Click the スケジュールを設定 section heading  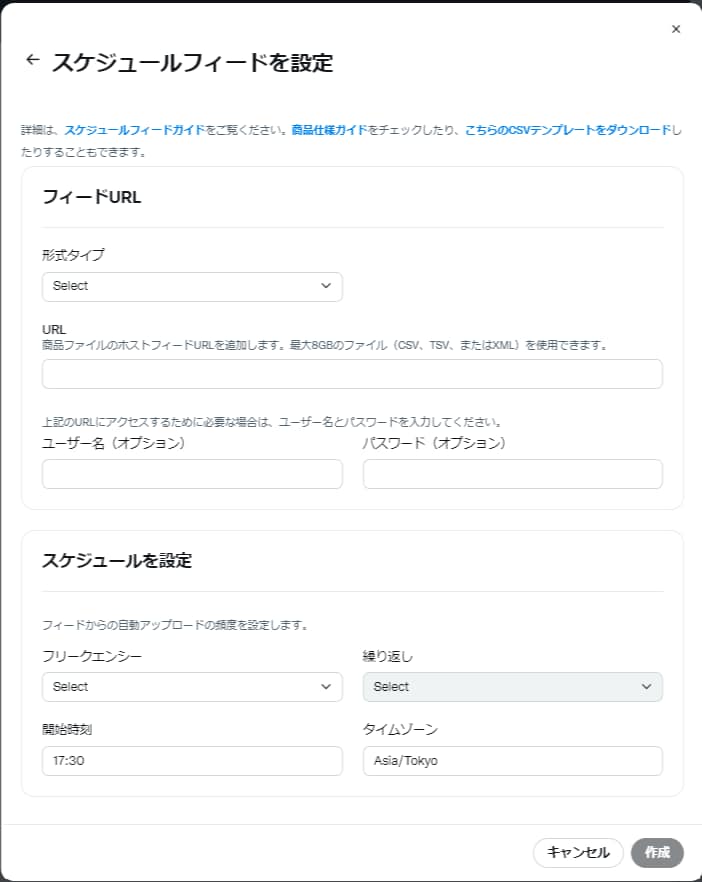pos(117,561)
